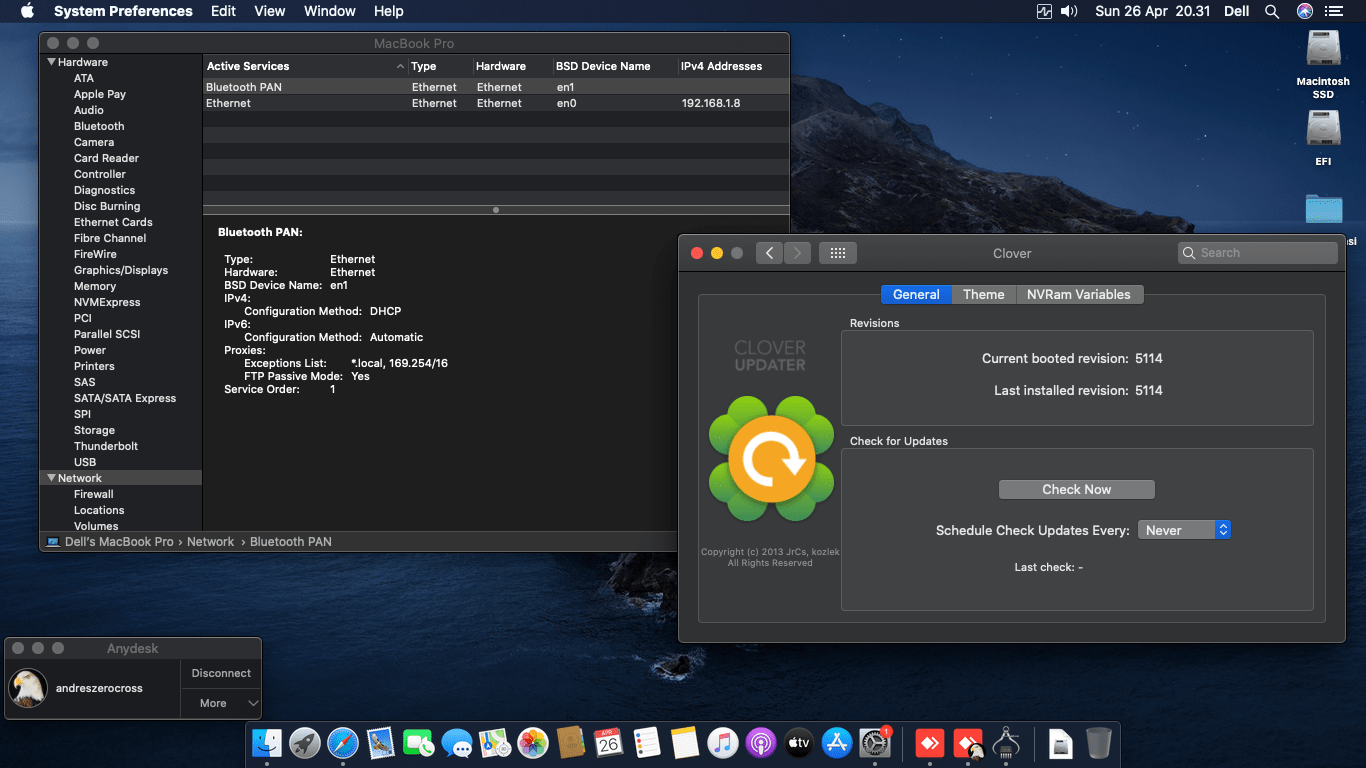
Task: Open the Edit menu
Action: pyautogui.click(x=223, y=11)
